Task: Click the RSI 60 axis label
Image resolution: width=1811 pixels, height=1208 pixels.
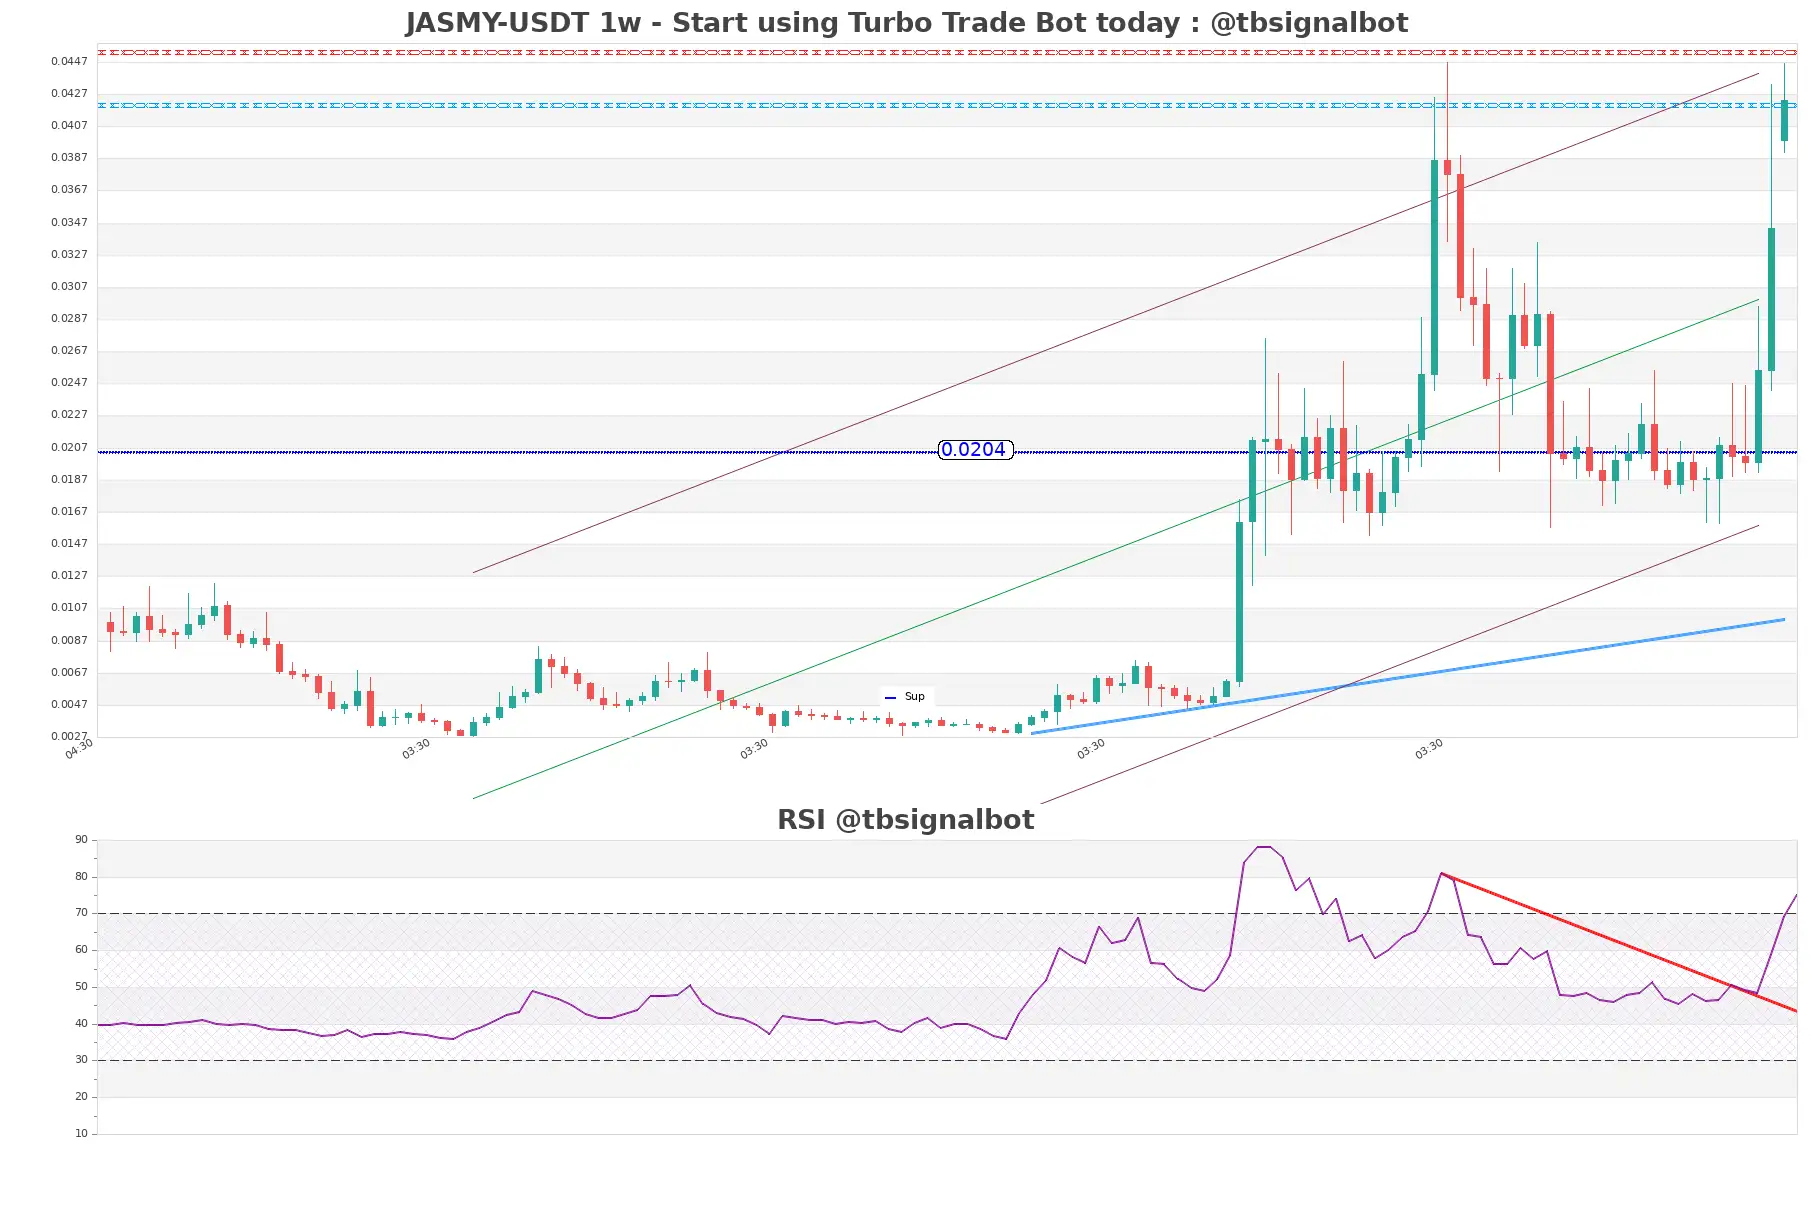Action: coord(81,950)
